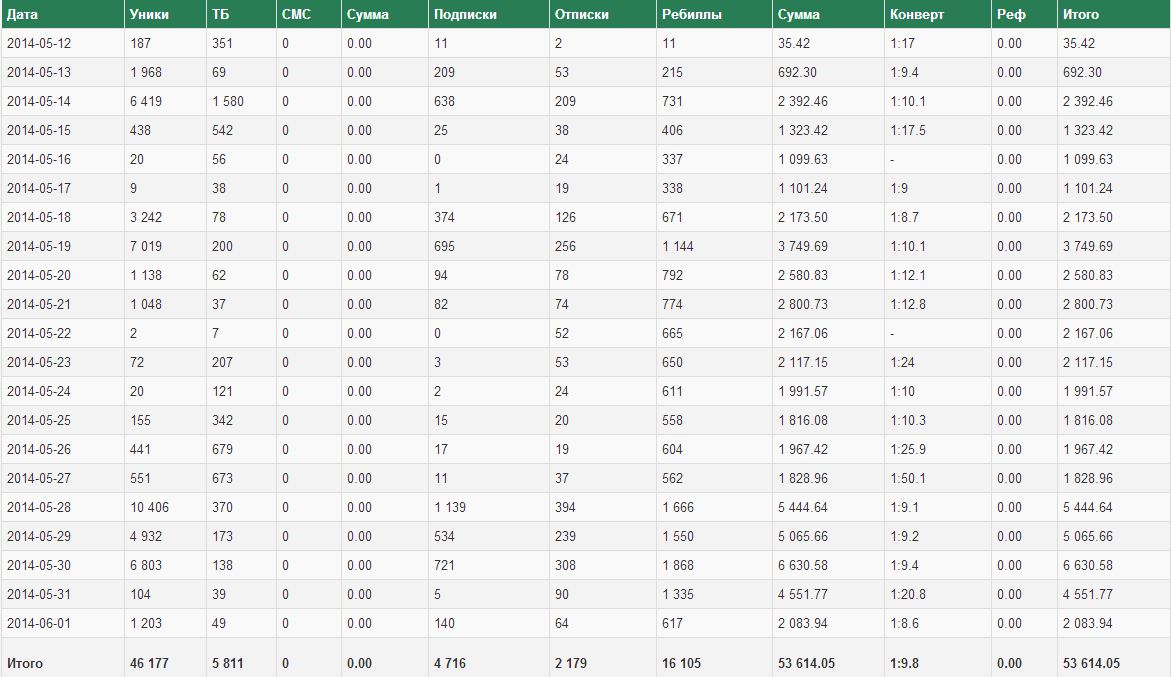The image size is (1171, 677).
Task: Select the date cell 2014-06-01
Action: [x=39, y=624]
